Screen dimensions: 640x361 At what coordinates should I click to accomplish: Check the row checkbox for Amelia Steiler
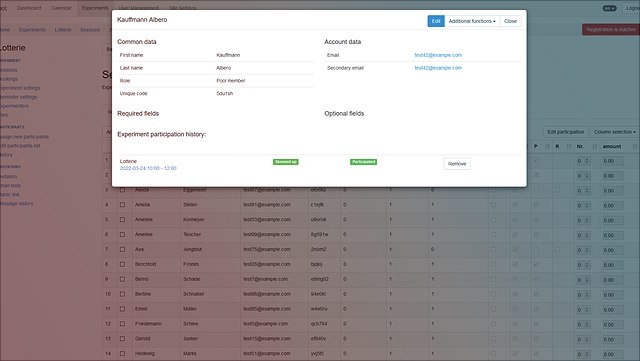(x=122, y=205)
